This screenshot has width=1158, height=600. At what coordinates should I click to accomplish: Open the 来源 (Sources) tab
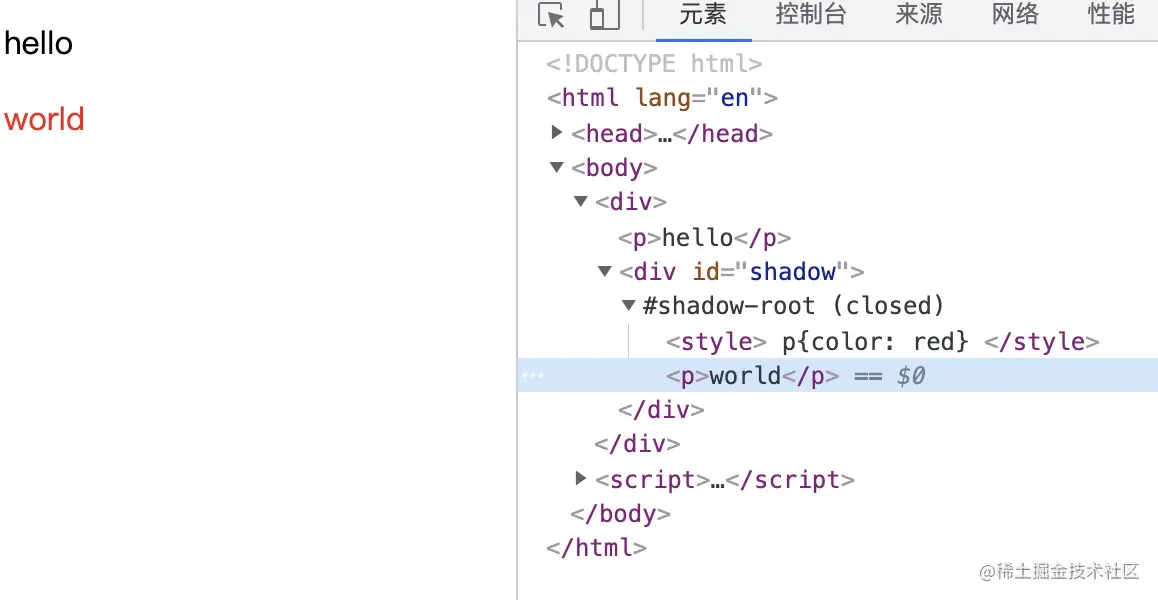tap(917, 15)
